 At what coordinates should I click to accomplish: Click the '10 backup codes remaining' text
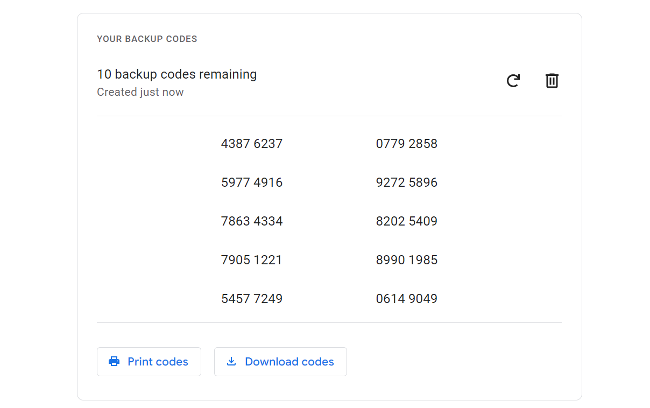(x=177, y=74)
